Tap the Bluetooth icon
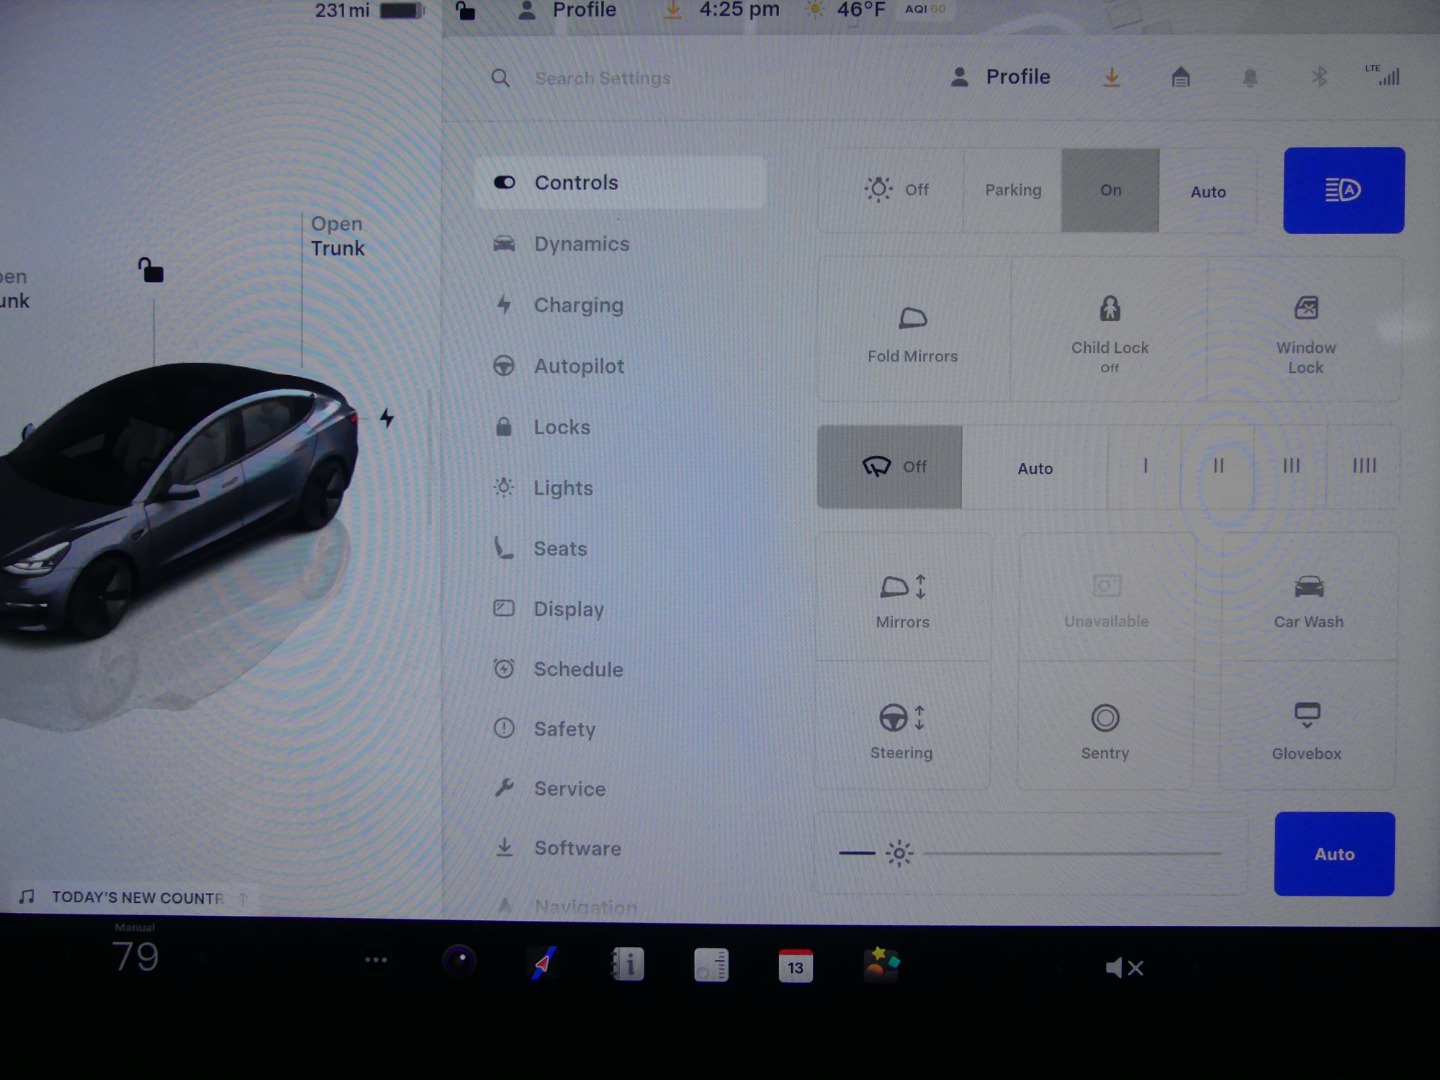This screenshot has width=1440, height=1080. [x=1319, y=77]
